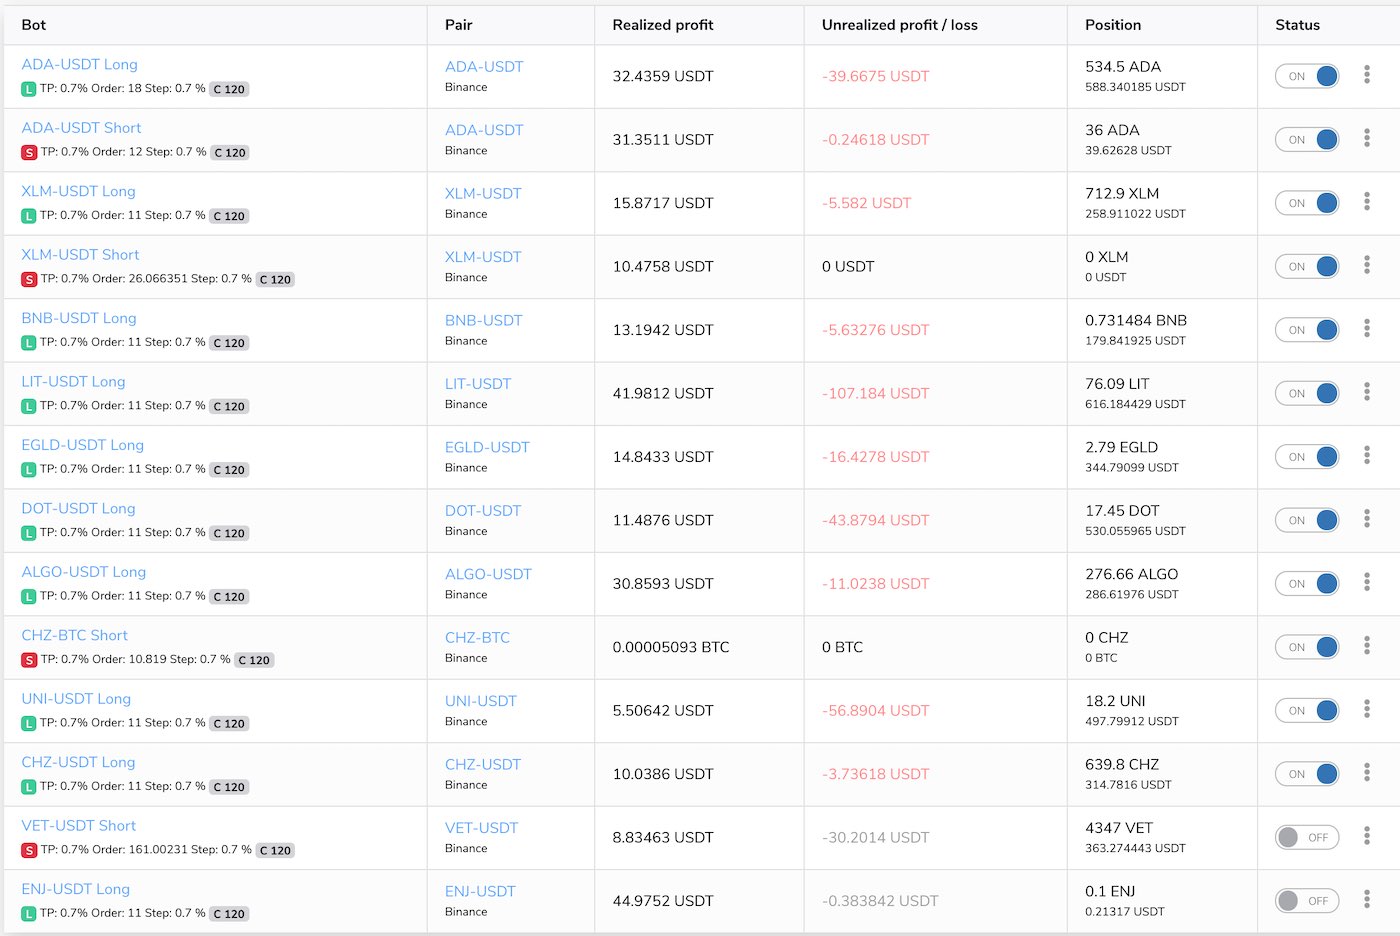Click C 120 tag on VET-USDT Short
Viewport: 1400px width, 936px height.
[x=275, y=850]
